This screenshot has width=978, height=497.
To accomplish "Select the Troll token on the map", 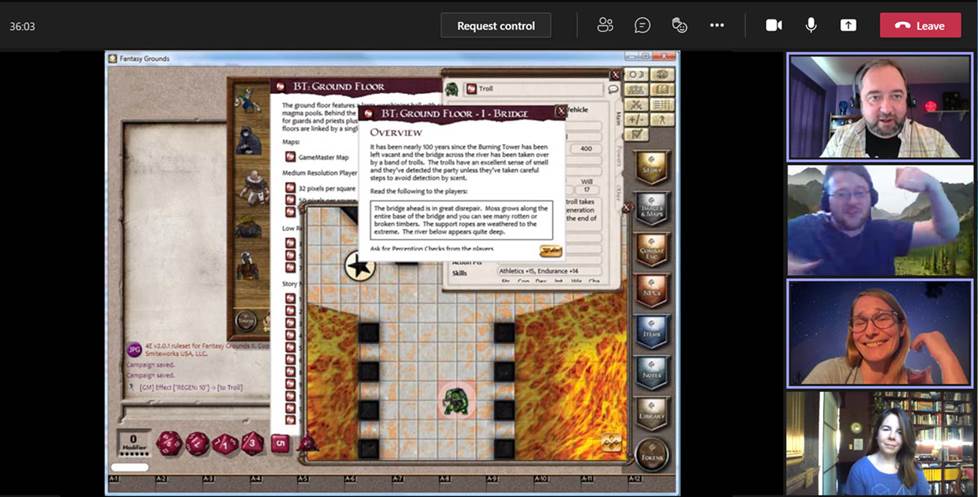I will [456, 401].
